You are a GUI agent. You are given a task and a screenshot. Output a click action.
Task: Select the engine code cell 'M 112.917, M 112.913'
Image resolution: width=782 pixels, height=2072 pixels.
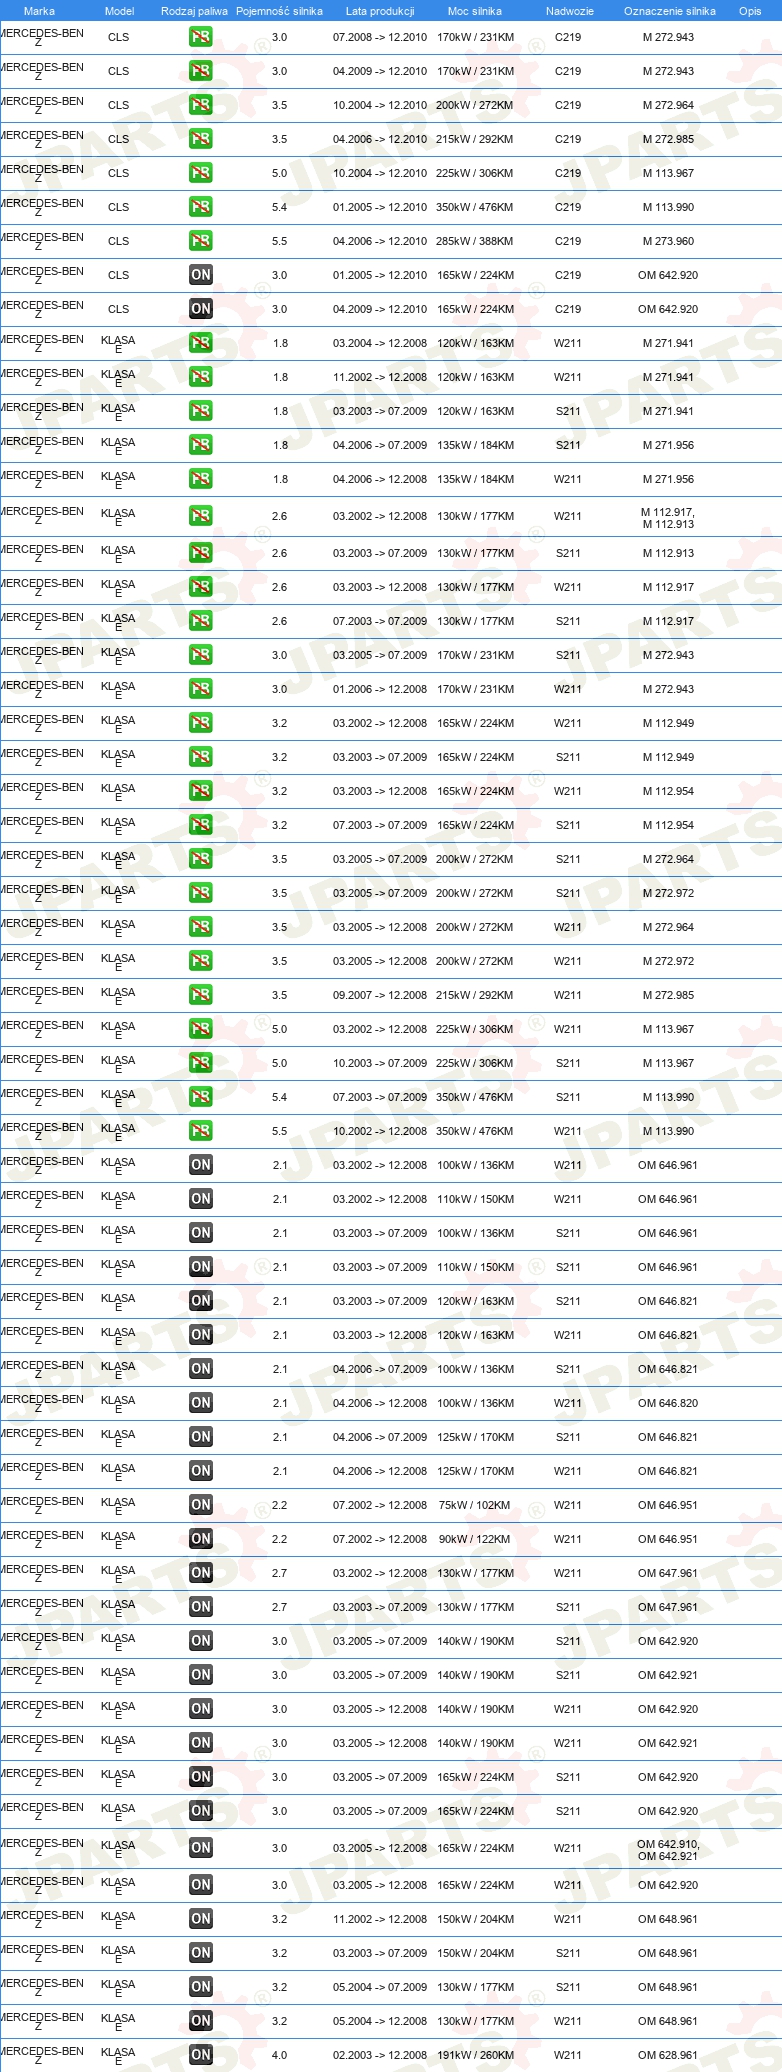coord(668,518)
